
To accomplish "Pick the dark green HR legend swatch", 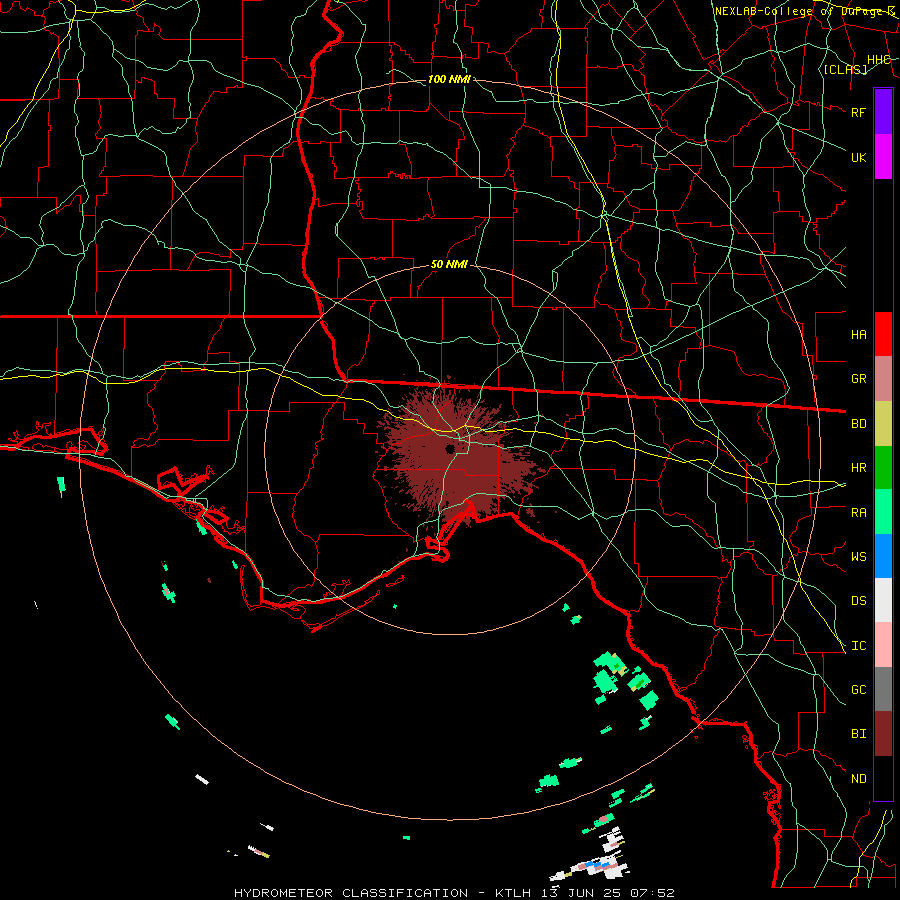I will (x=883, y=467).
